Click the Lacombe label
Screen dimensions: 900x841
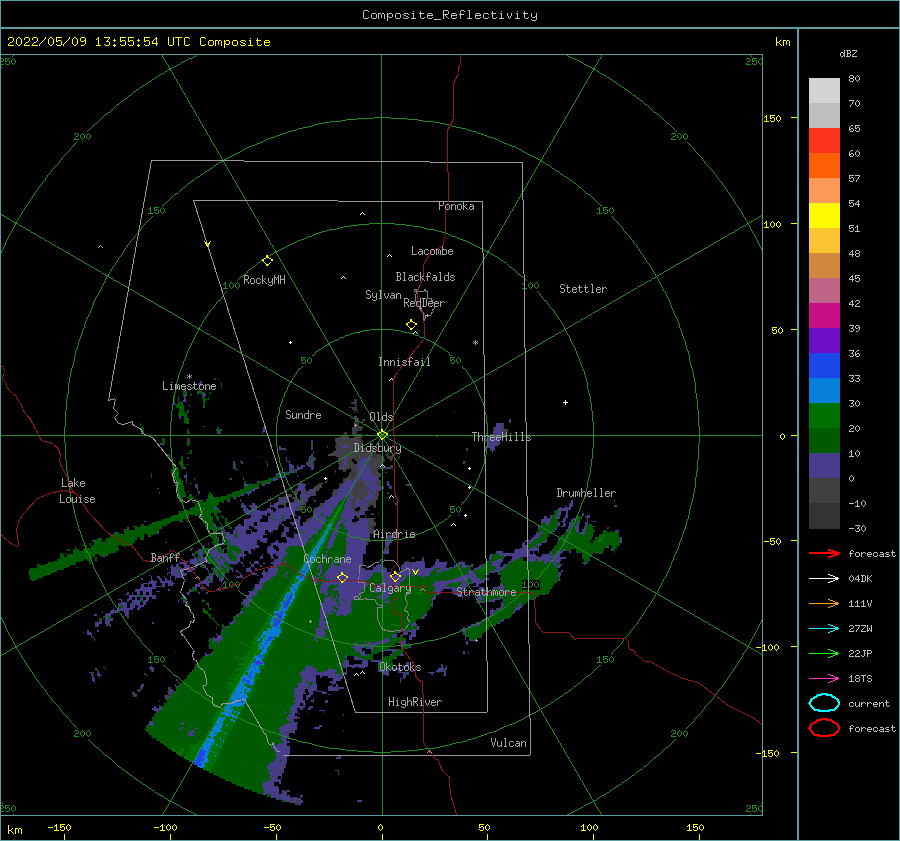coord(432,251)
